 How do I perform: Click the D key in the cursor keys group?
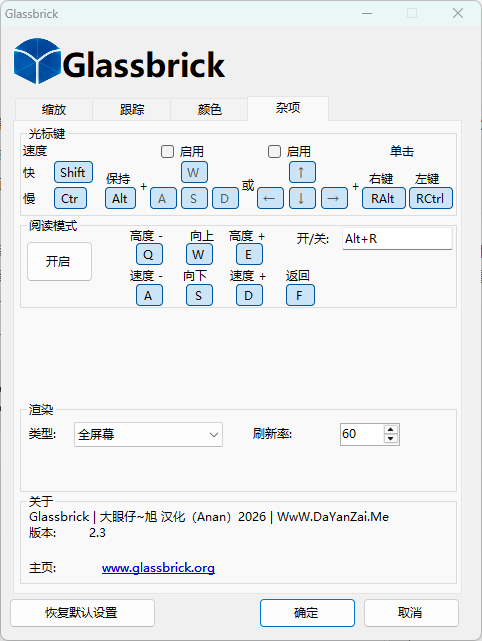[x=225, y=198]
